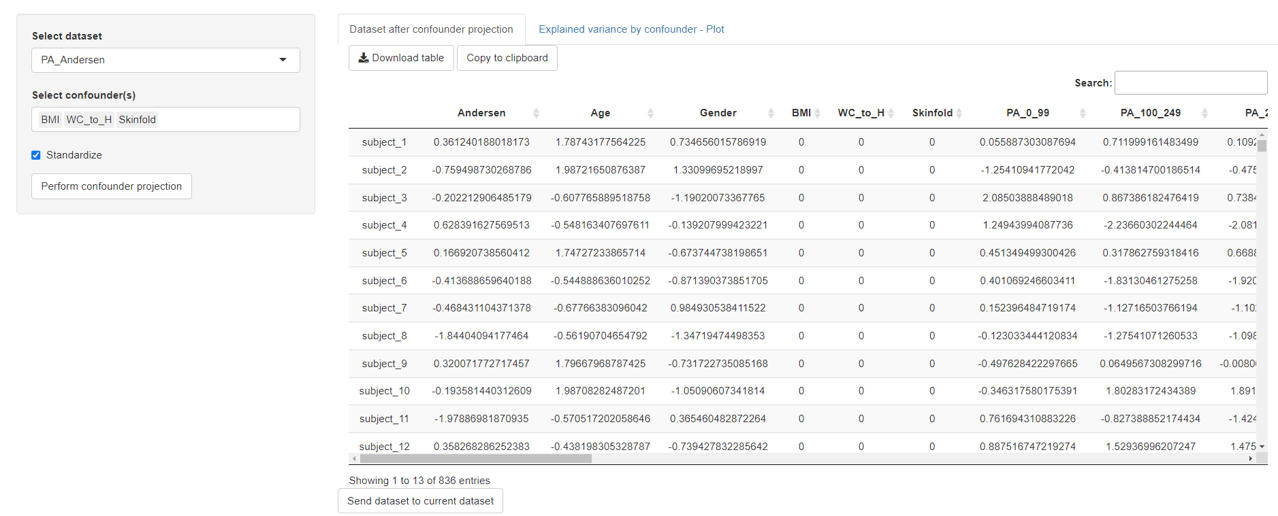Screen dimensions: 1278x516
Task: Click sort icon beside BMI header
Action: (x=818, y=114)
